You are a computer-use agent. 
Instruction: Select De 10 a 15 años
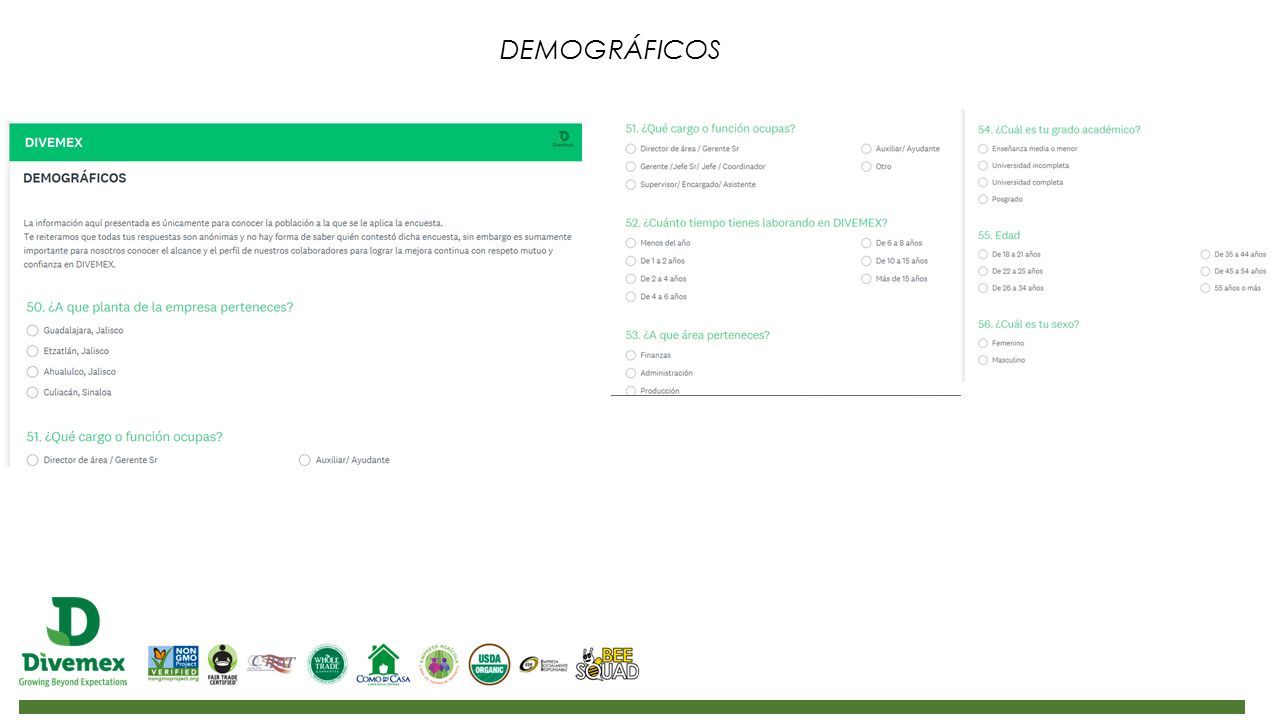point(866,261)
